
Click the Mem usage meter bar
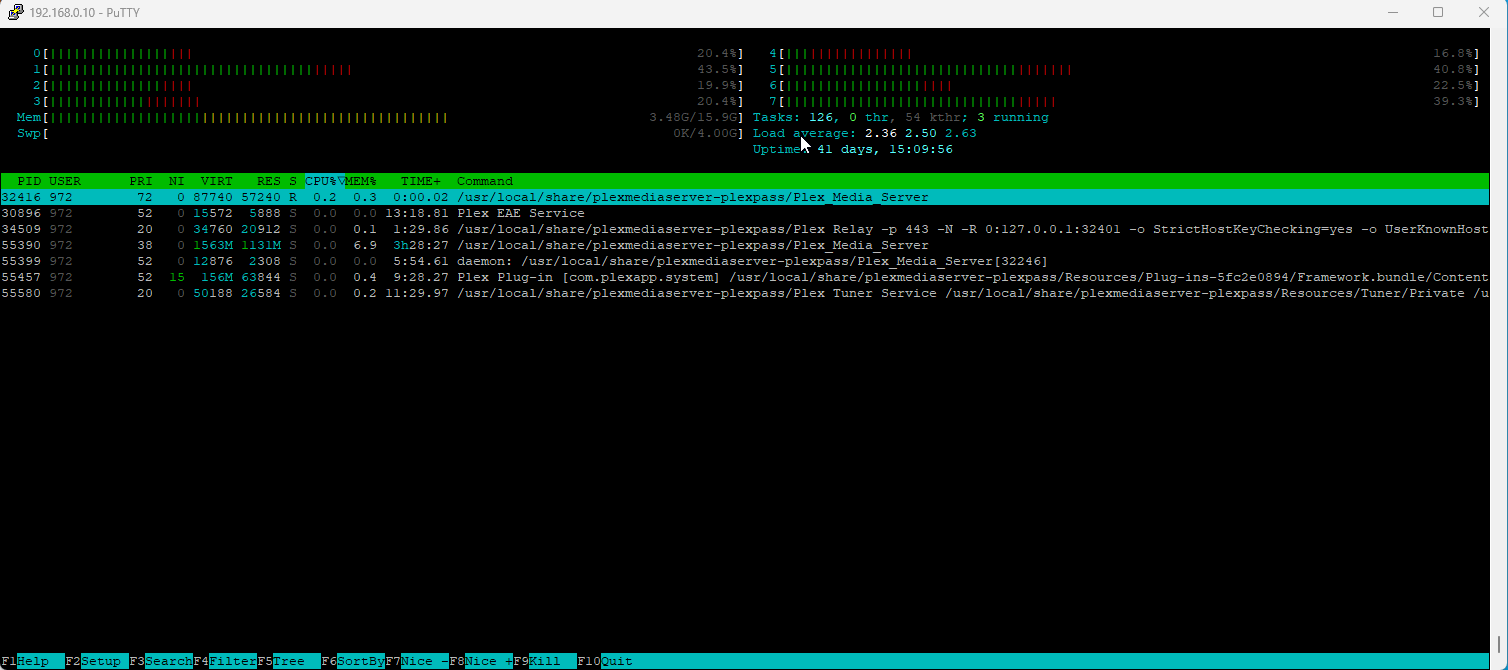point(381,117)
